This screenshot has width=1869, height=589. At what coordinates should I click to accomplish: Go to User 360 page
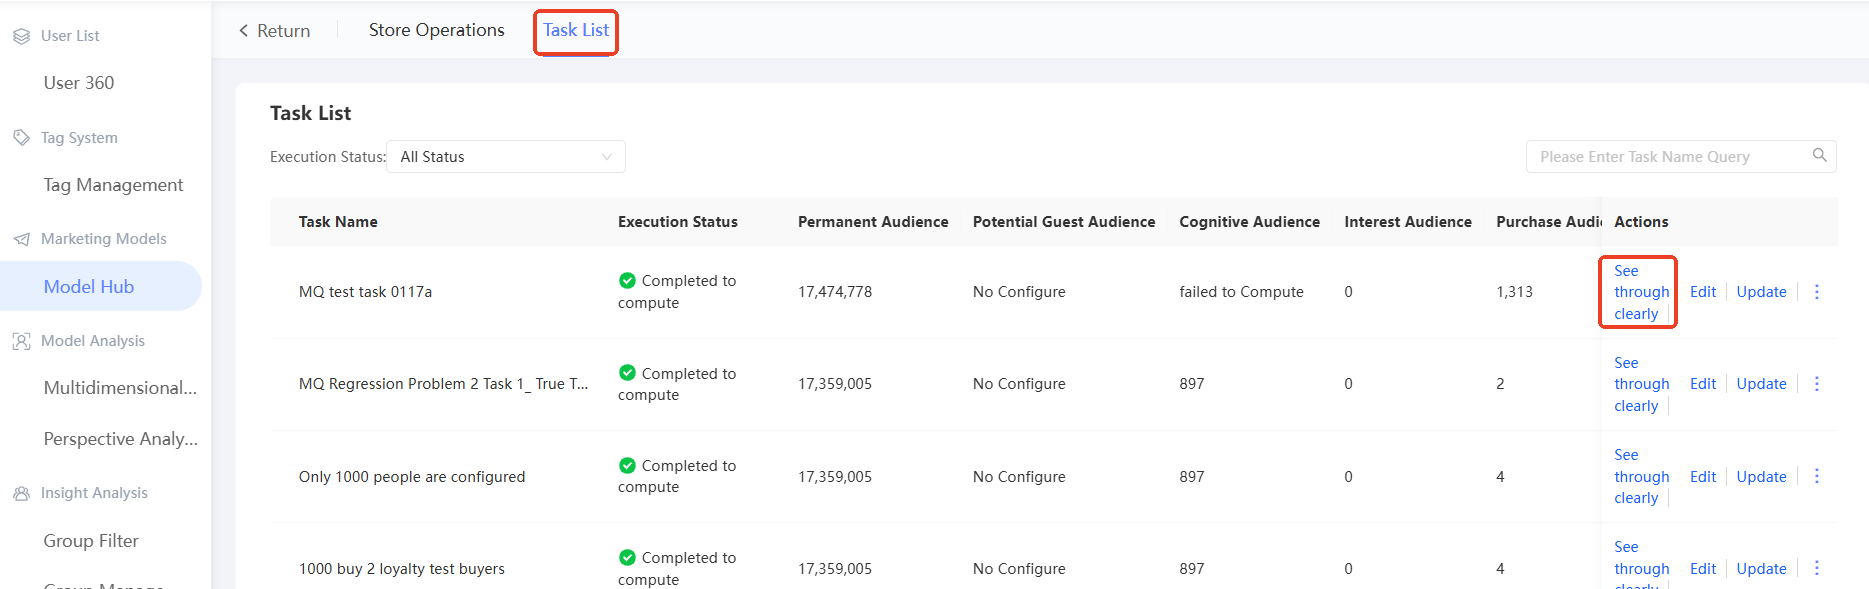coord(79,83)
